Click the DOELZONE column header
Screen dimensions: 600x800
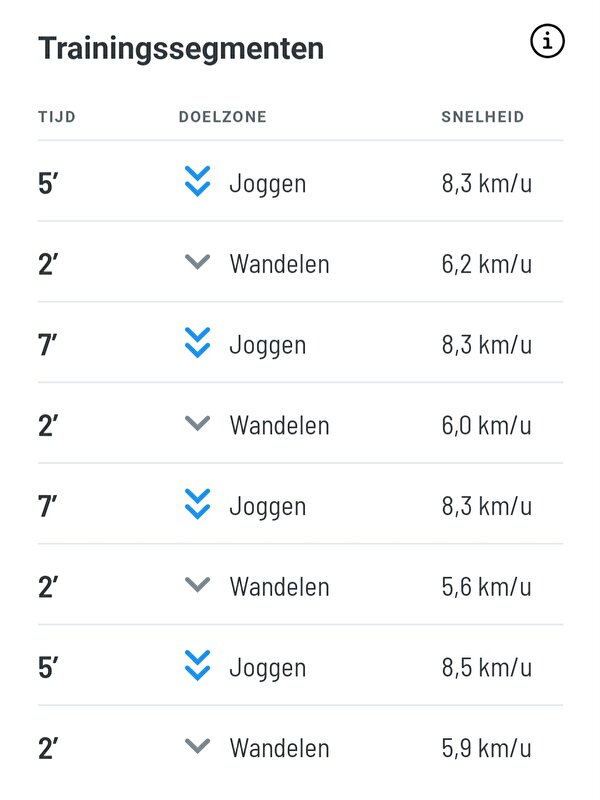click(x=222, y=117)
